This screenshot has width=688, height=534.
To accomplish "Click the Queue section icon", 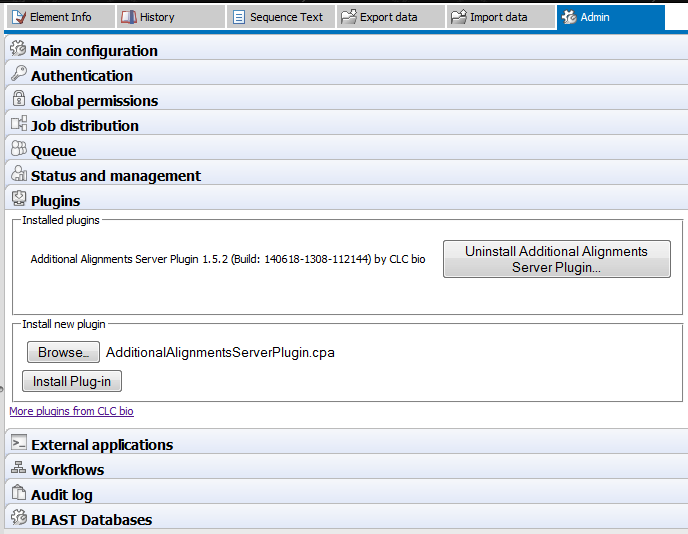I will 18,150.
